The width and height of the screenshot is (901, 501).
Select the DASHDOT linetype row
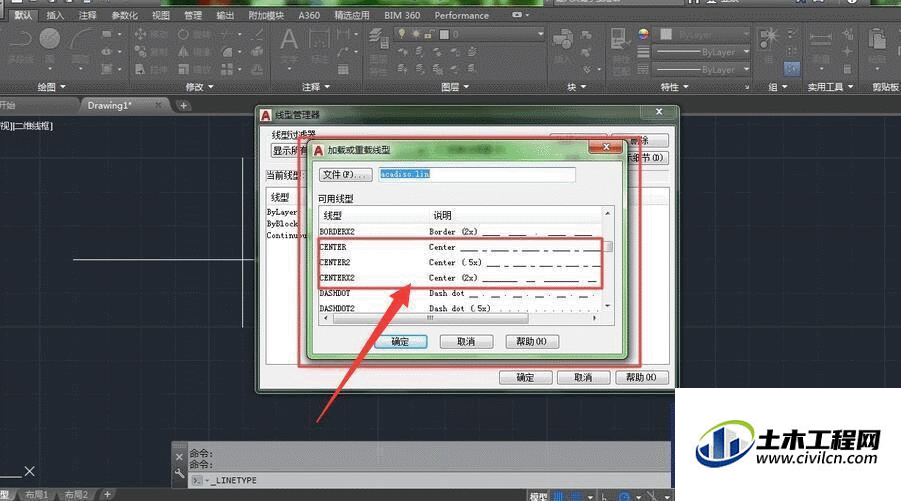(460, 293)
